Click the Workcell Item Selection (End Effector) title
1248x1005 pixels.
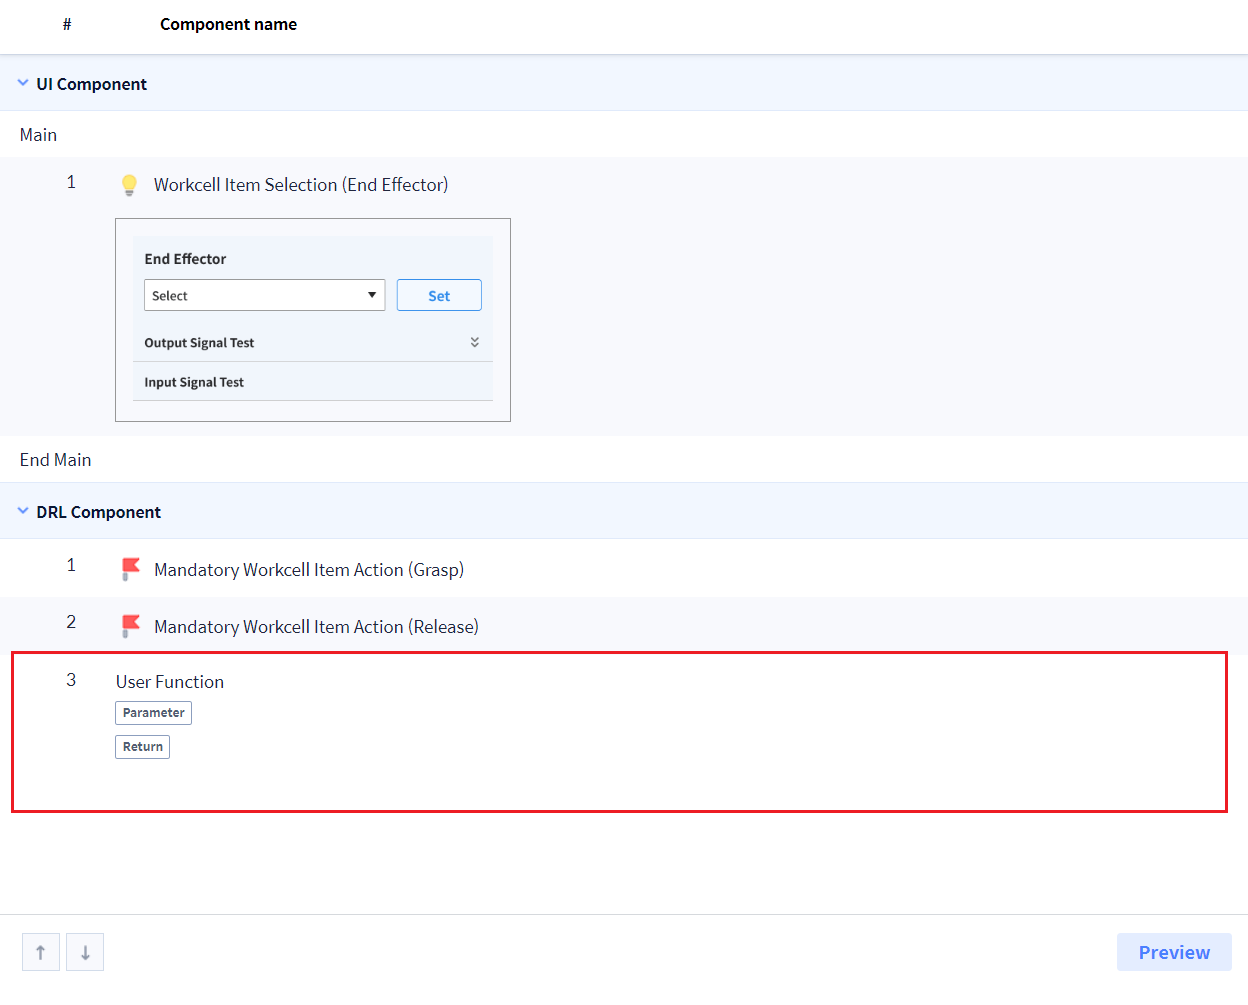coord(300,185)
